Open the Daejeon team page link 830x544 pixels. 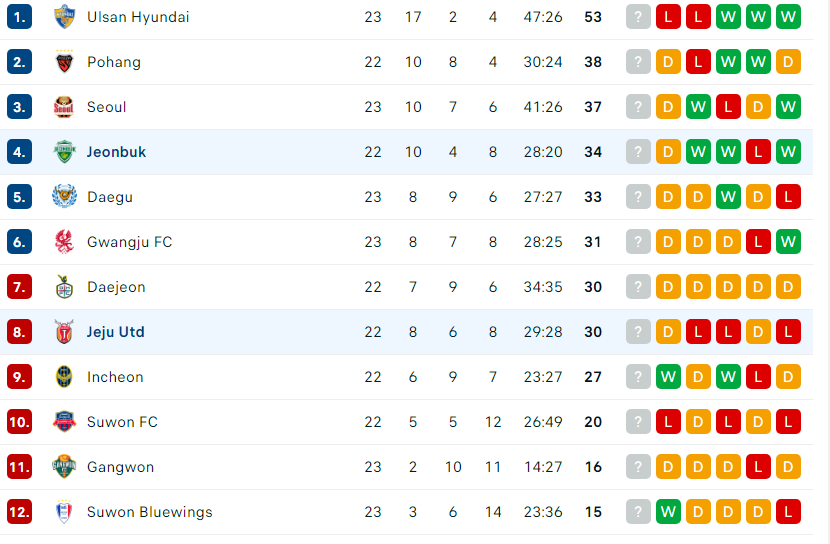[116, 287]
